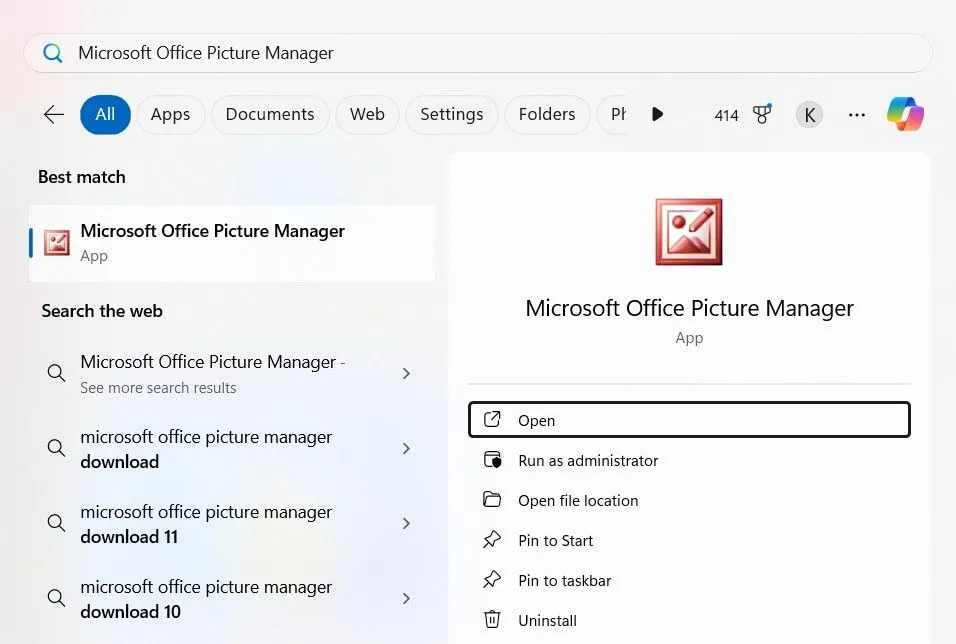The width and height of the screenshot is (956, 644).
Task: Click inside the search input field
Action: click(x=400, y=52)
